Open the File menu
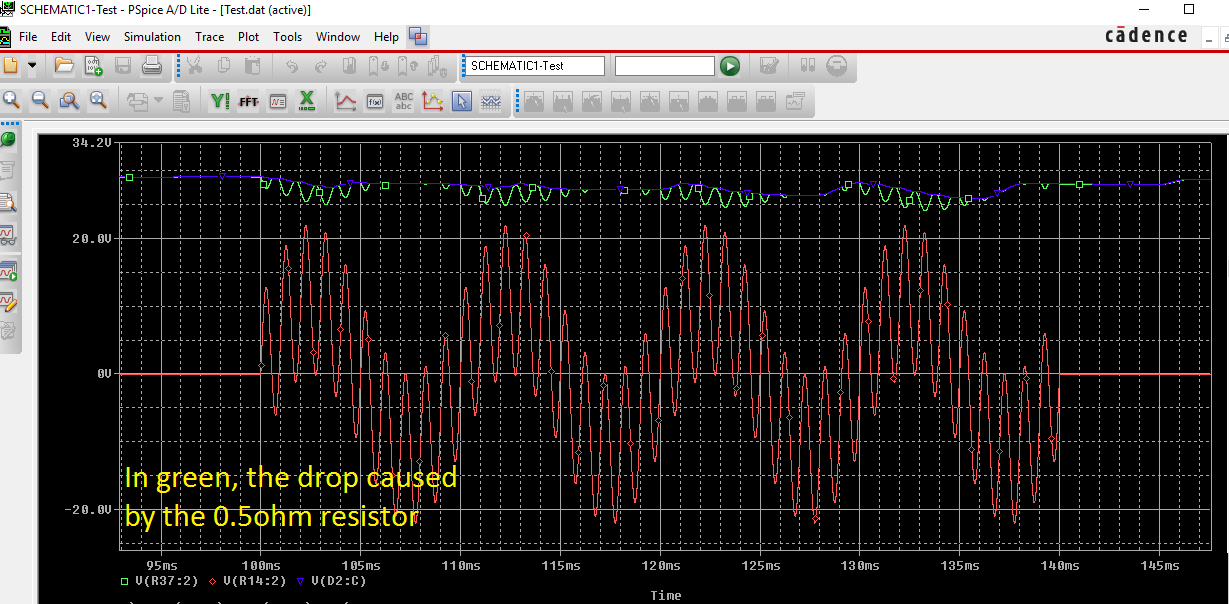 pos(28,37)
